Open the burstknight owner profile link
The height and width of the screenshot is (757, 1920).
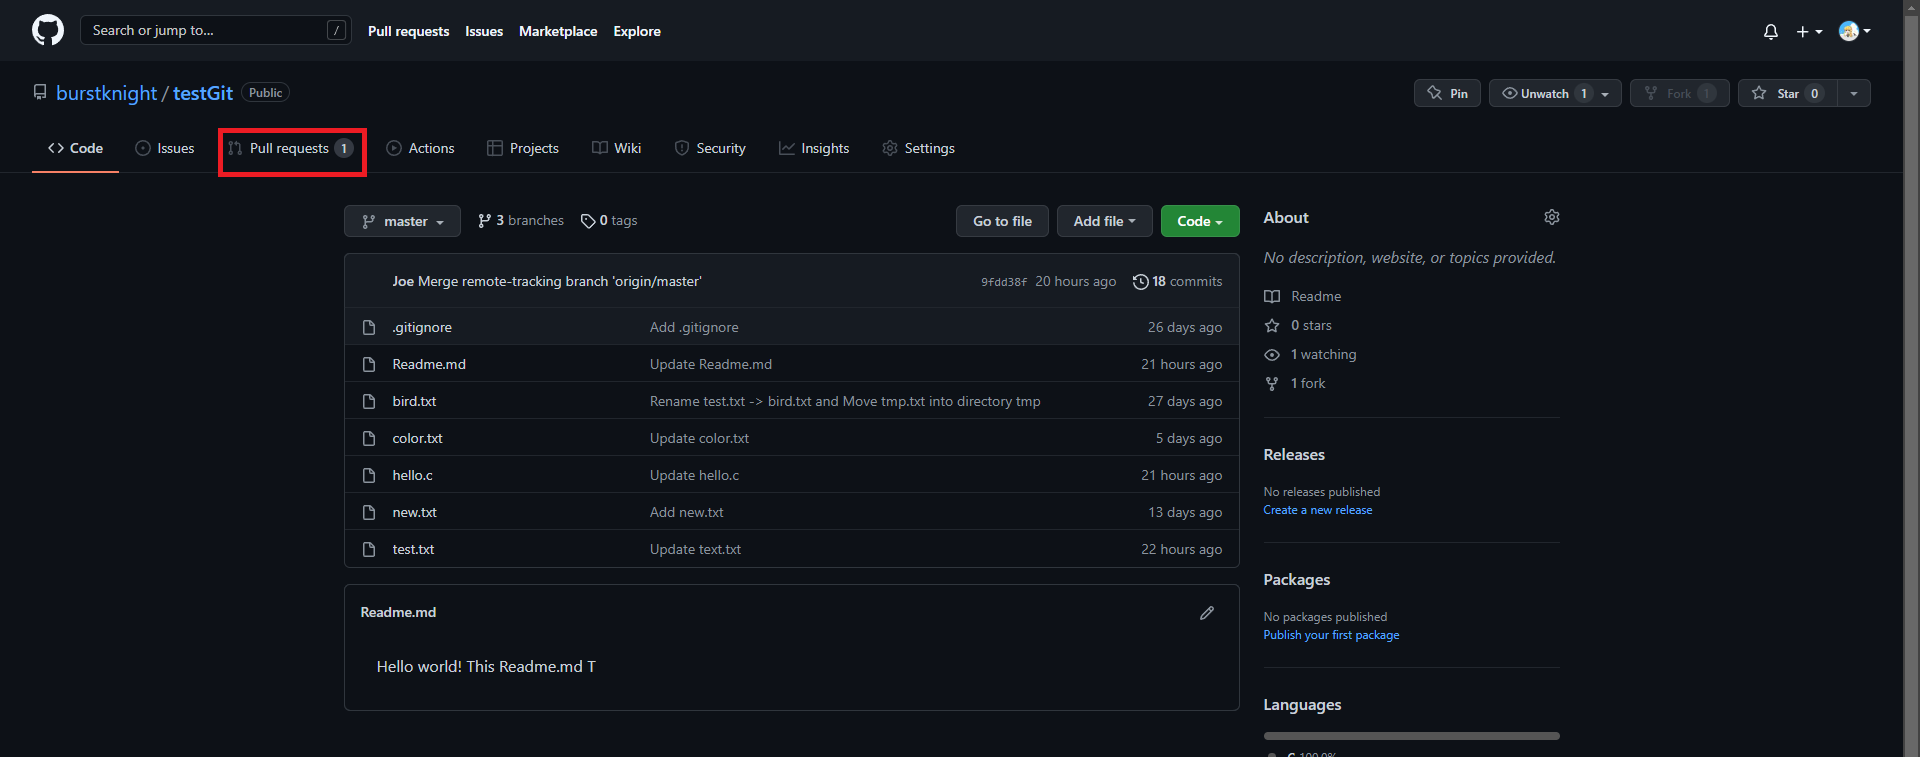[106, 93]
